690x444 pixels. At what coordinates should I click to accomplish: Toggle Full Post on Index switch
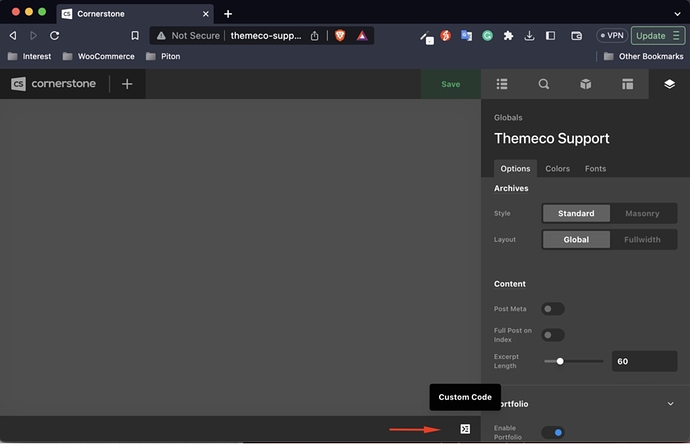pyautogui.click(x=553, y=335)
